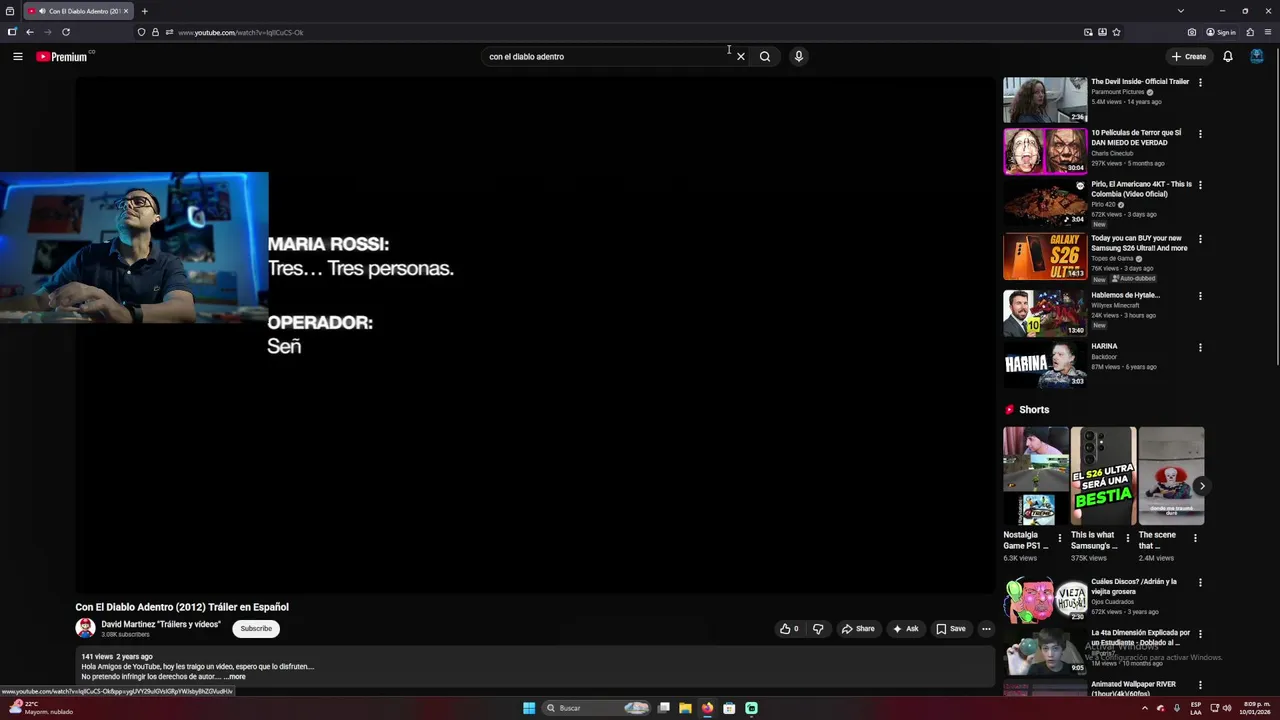Viewport: 1280px width, 720px height.
Task: Open the YouTube notifications bell
Action: click(1228, 57)
